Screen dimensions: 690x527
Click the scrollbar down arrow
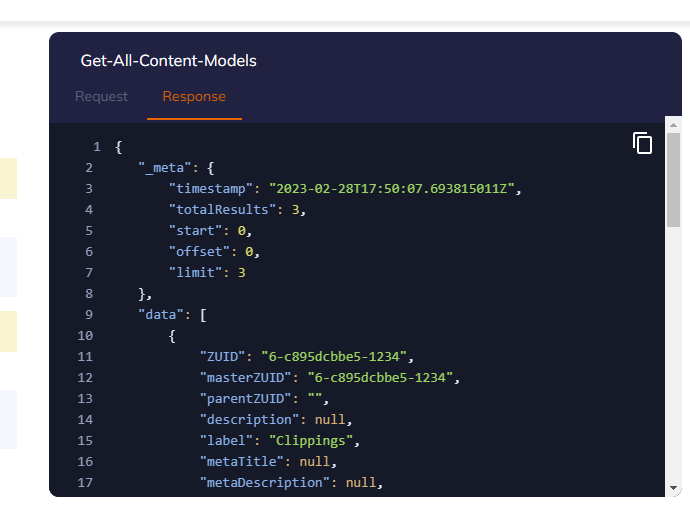[673, 488]
